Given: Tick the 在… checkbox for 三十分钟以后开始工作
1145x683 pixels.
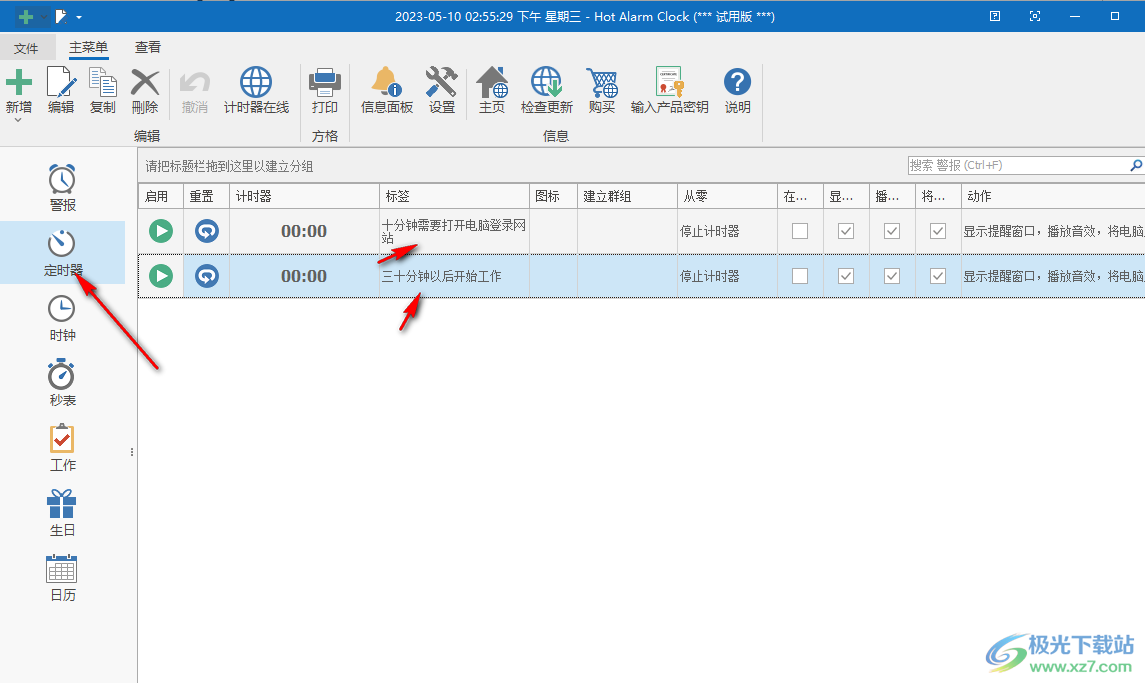Looking at the screenshot, I should [800, 276].
